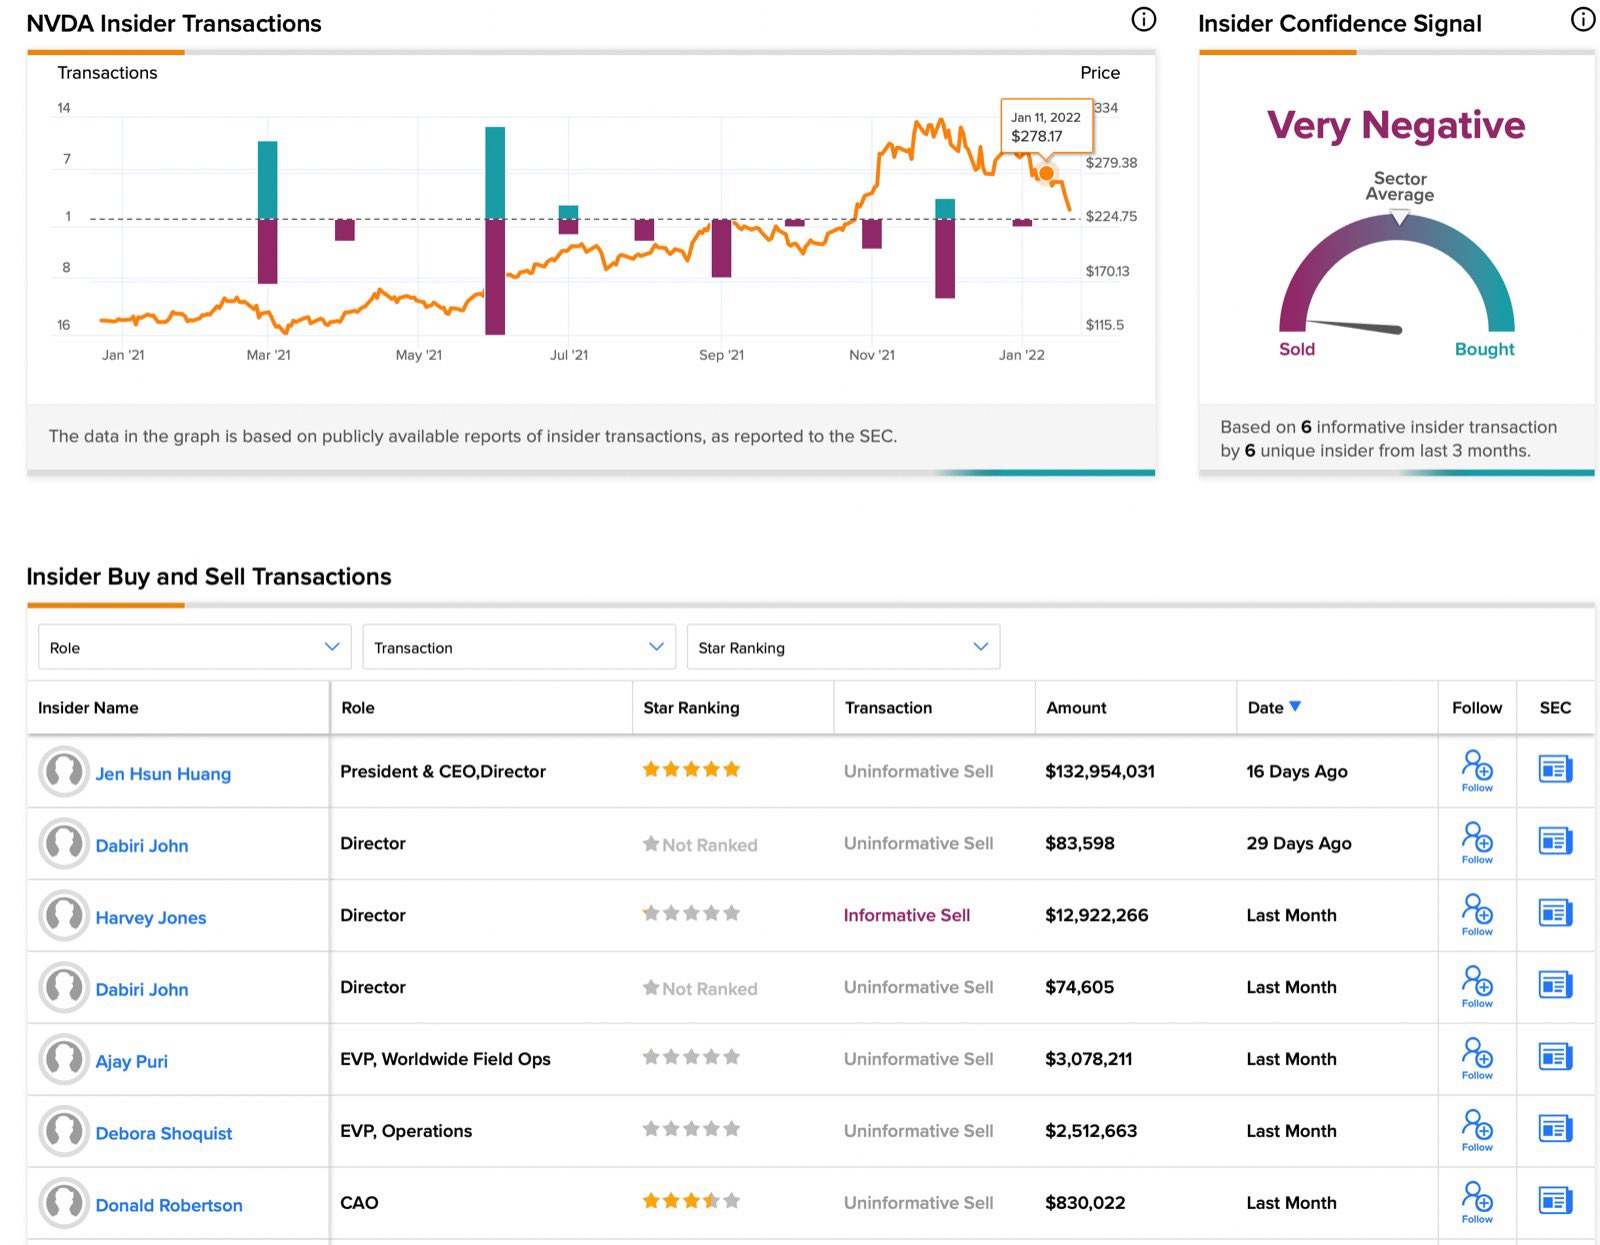The height and width of the screenshot is (1245, 1600).
Task: Open info icon for Insider Confidence Signal
Action: [1582, 19]
